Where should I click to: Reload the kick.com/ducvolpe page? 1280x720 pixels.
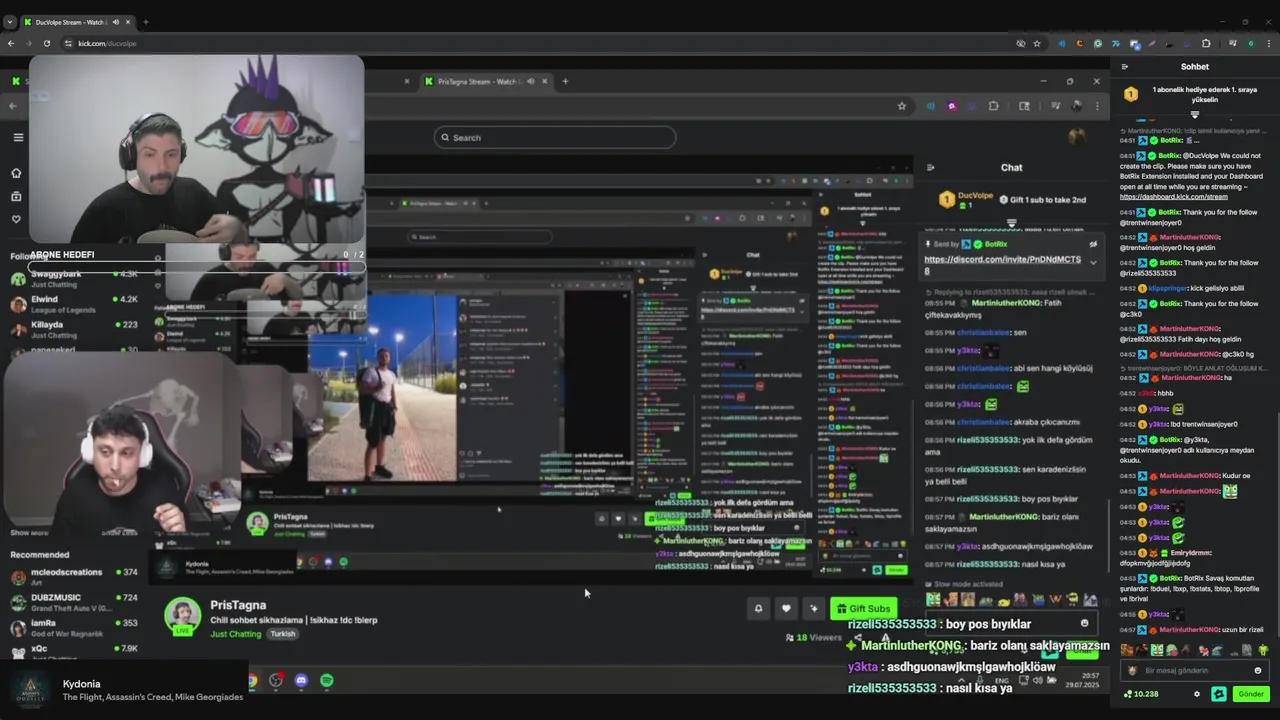pos(46,43)
